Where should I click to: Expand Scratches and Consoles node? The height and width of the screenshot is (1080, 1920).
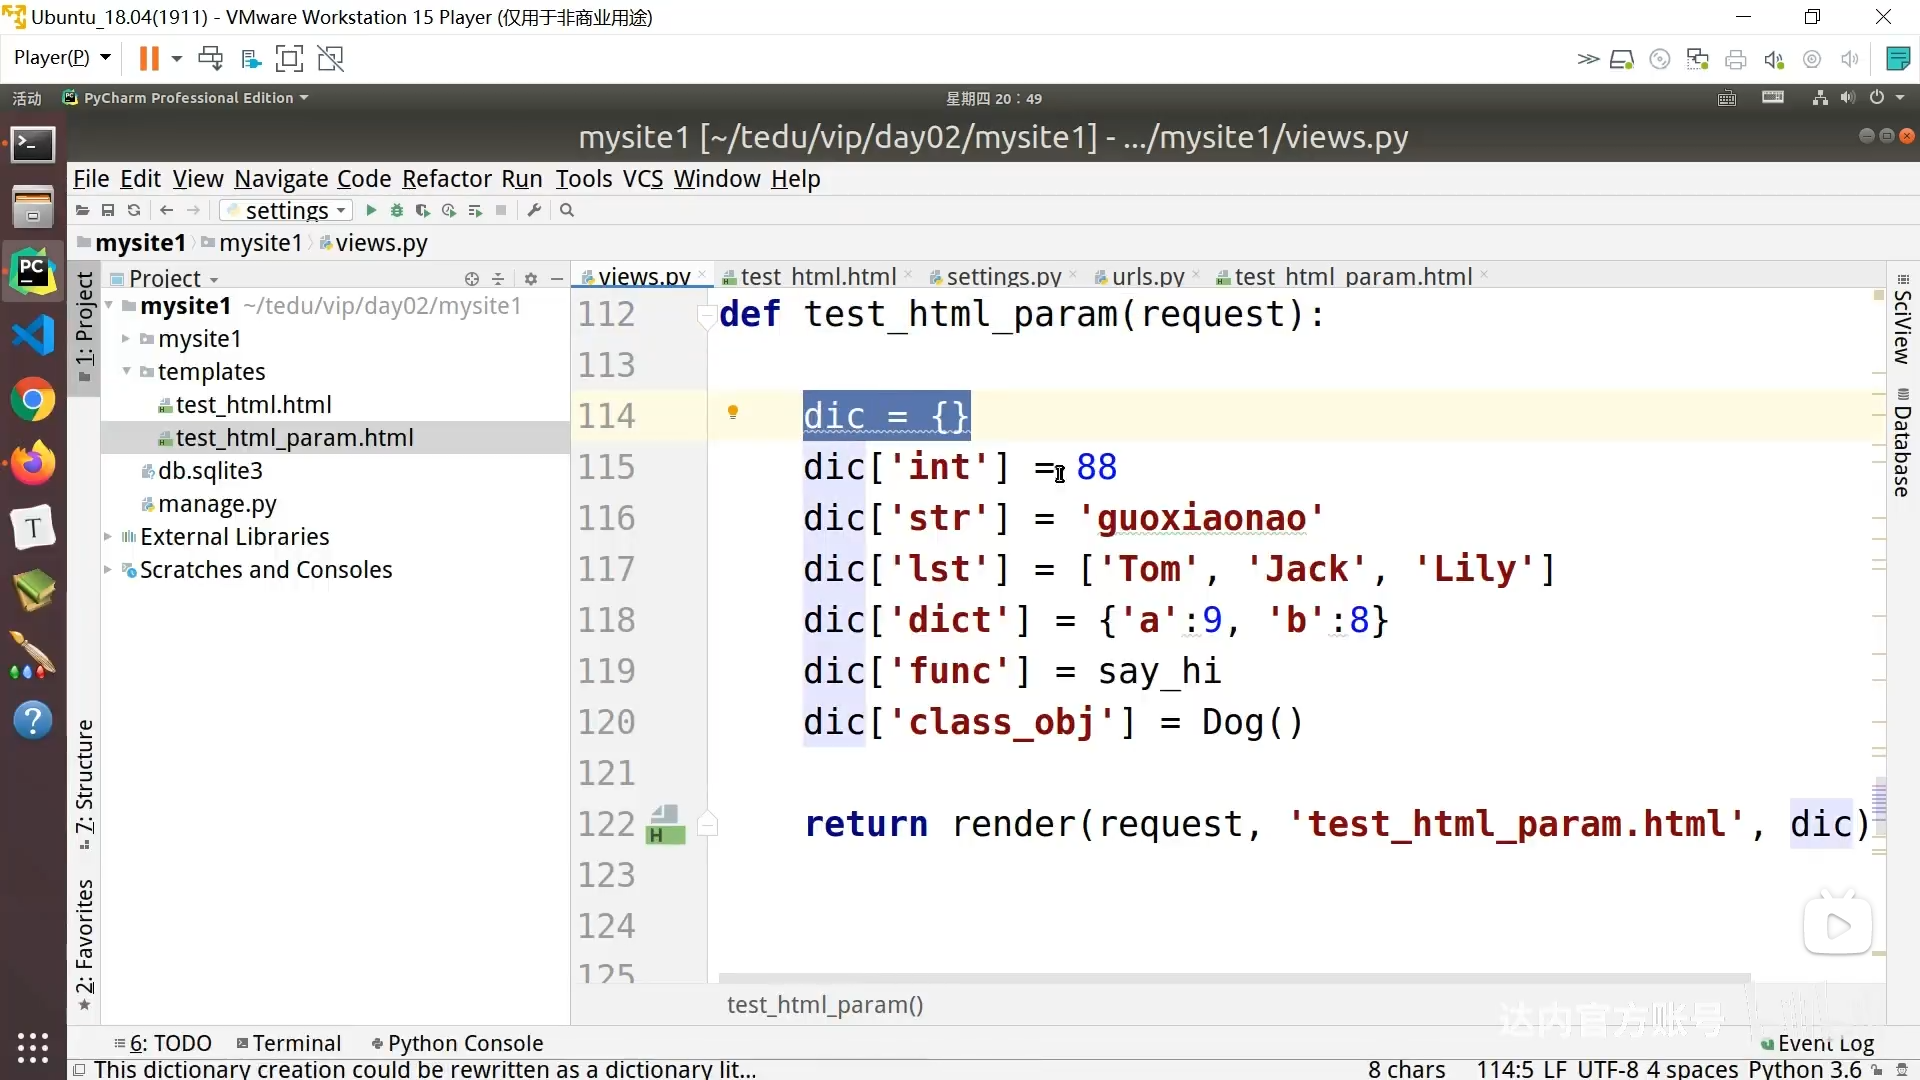point(108,570)
